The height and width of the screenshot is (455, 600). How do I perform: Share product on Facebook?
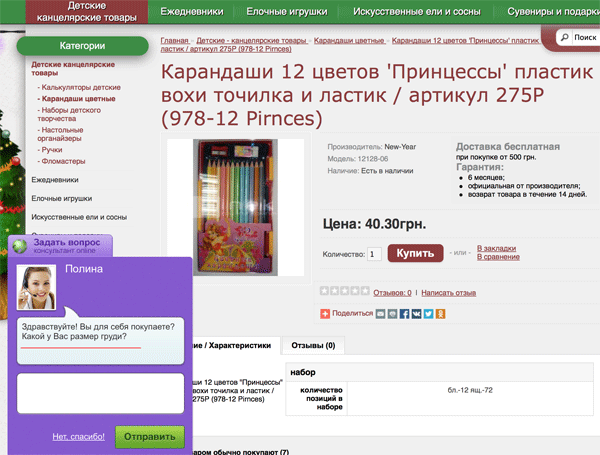coord(405,313)
